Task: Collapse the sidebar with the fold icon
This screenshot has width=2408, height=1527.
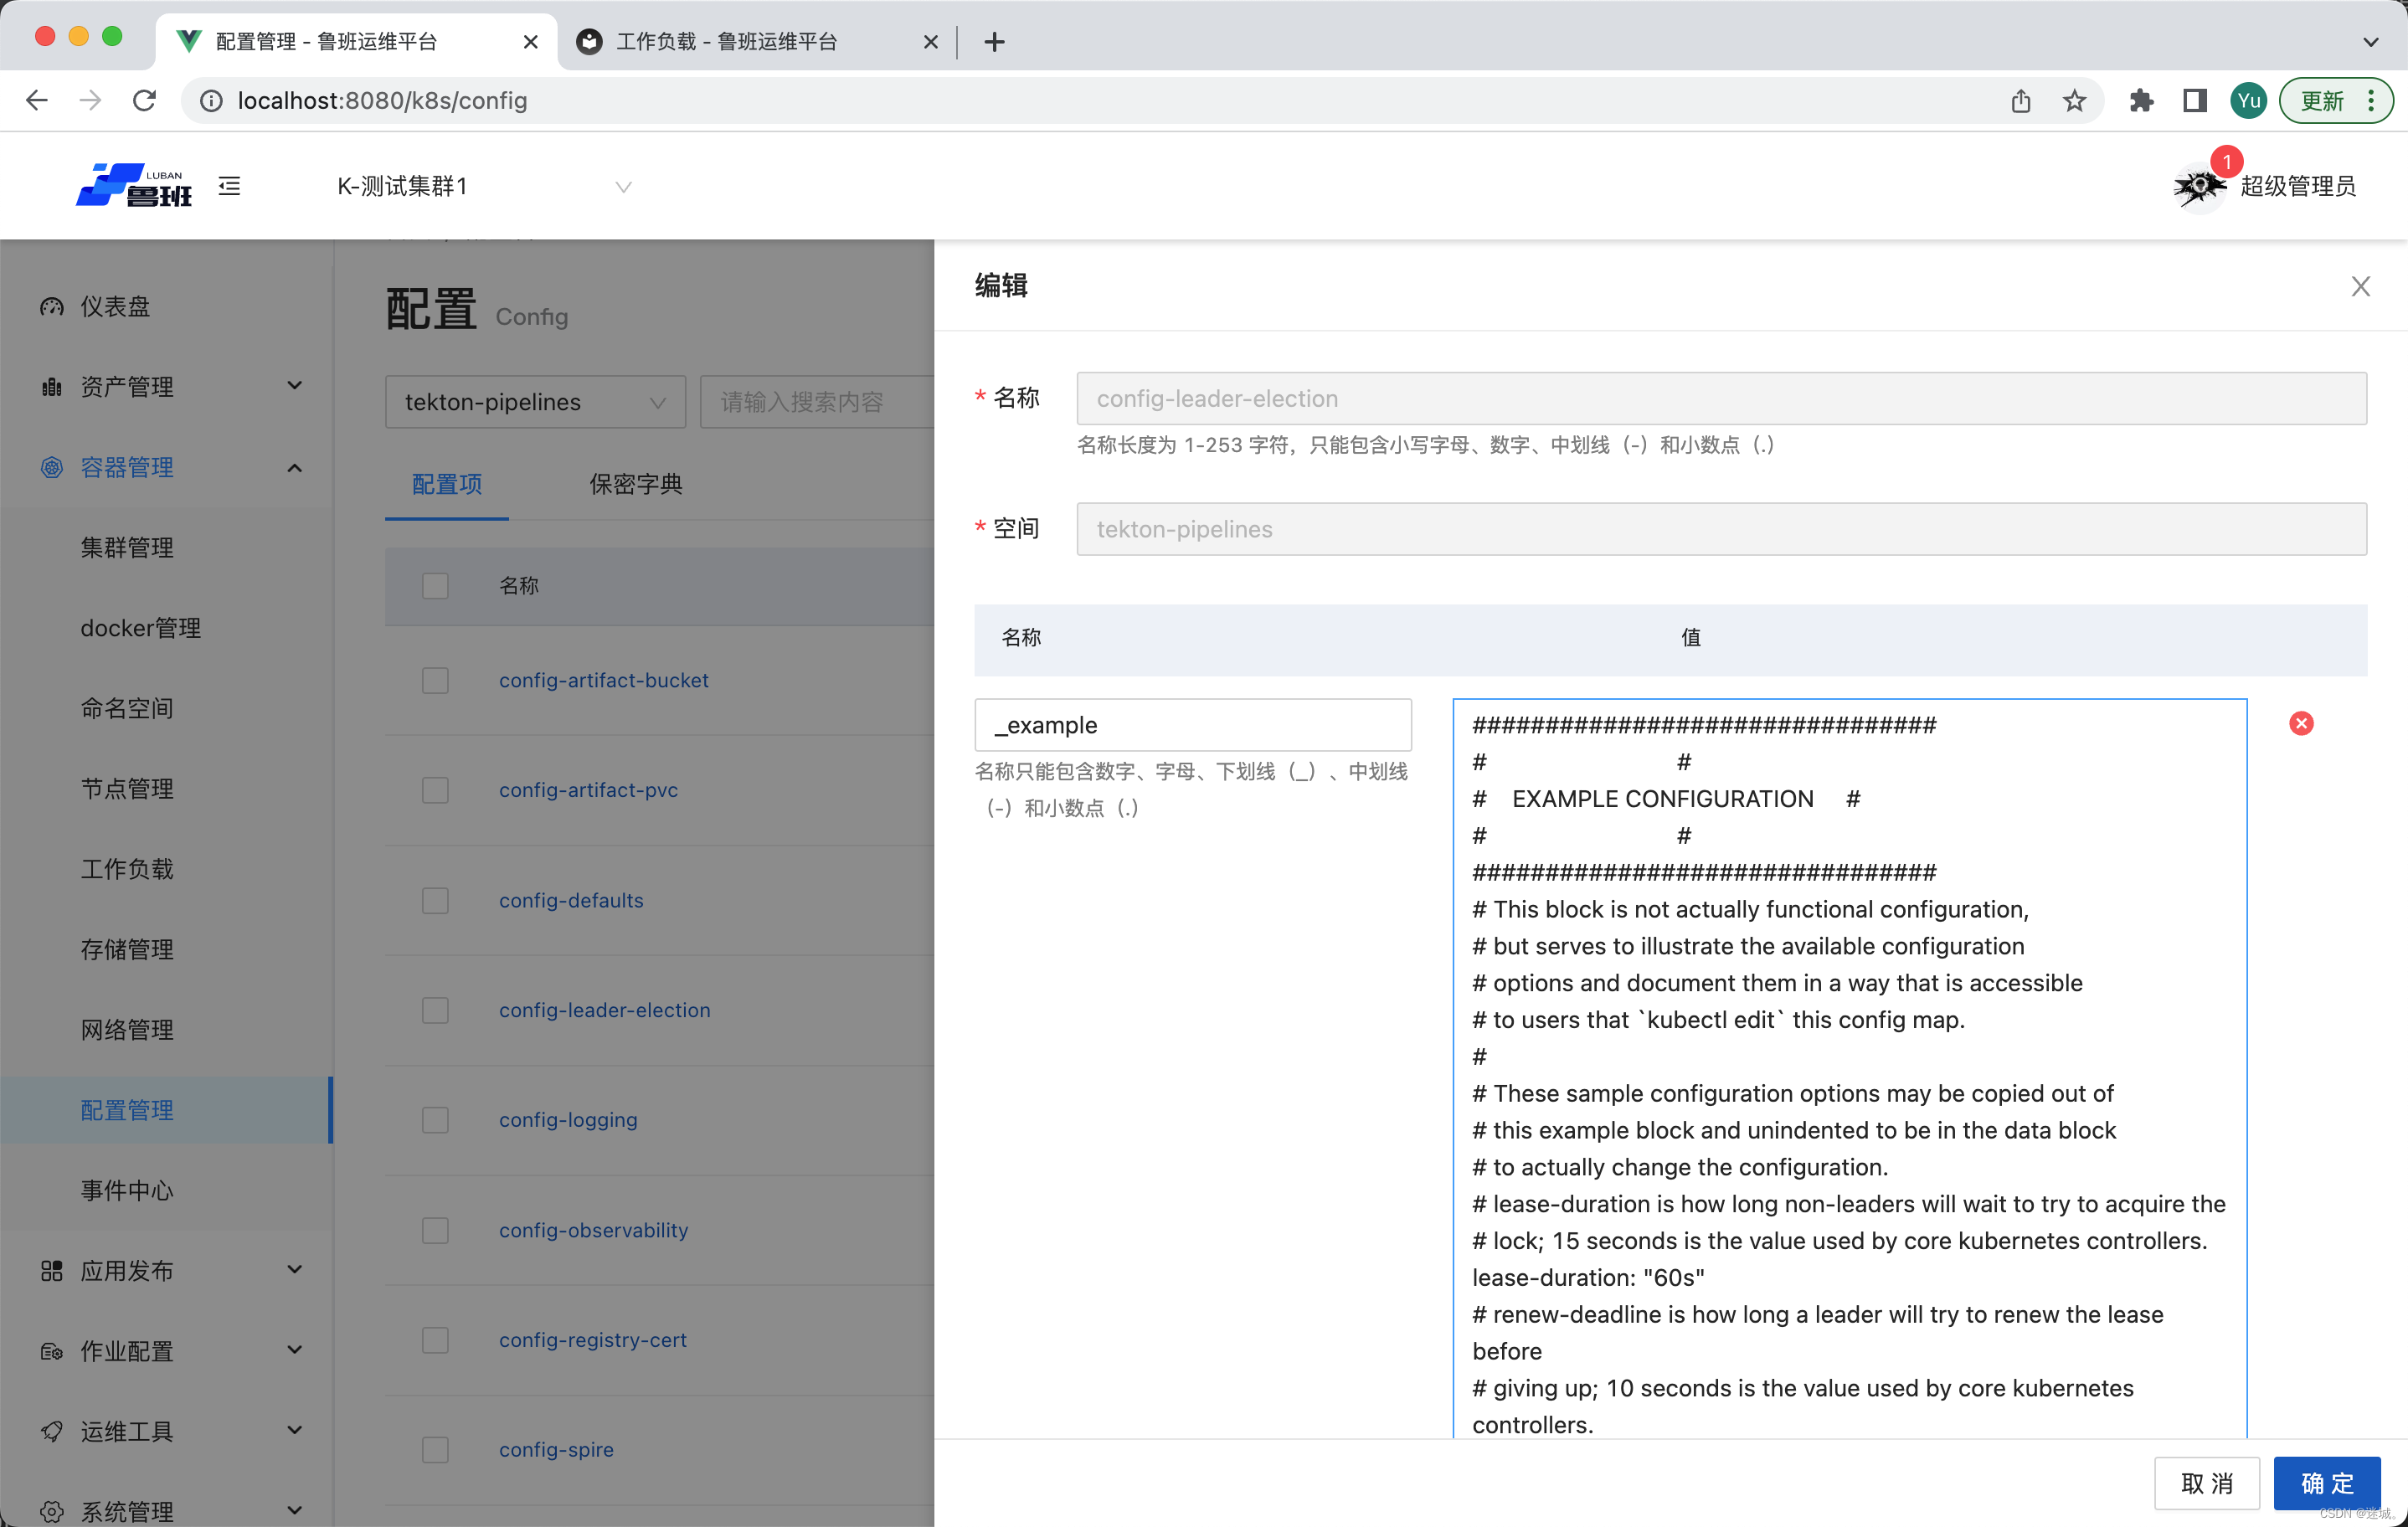Action: [x=229, y=186]
